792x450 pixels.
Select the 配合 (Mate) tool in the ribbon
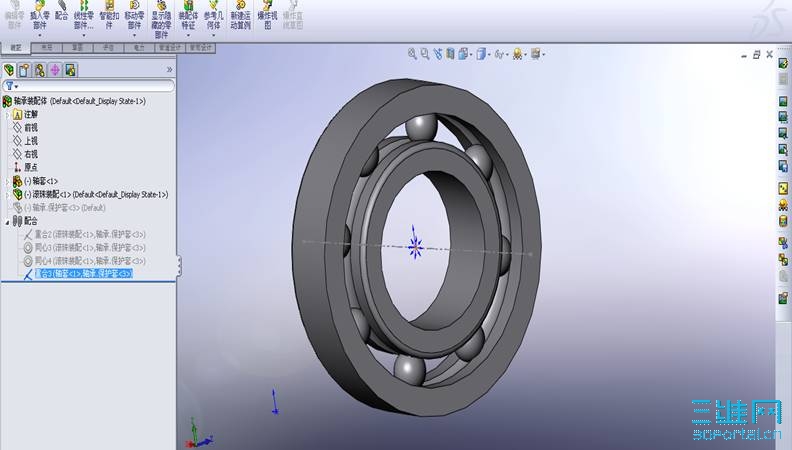(x=62, y=11)
